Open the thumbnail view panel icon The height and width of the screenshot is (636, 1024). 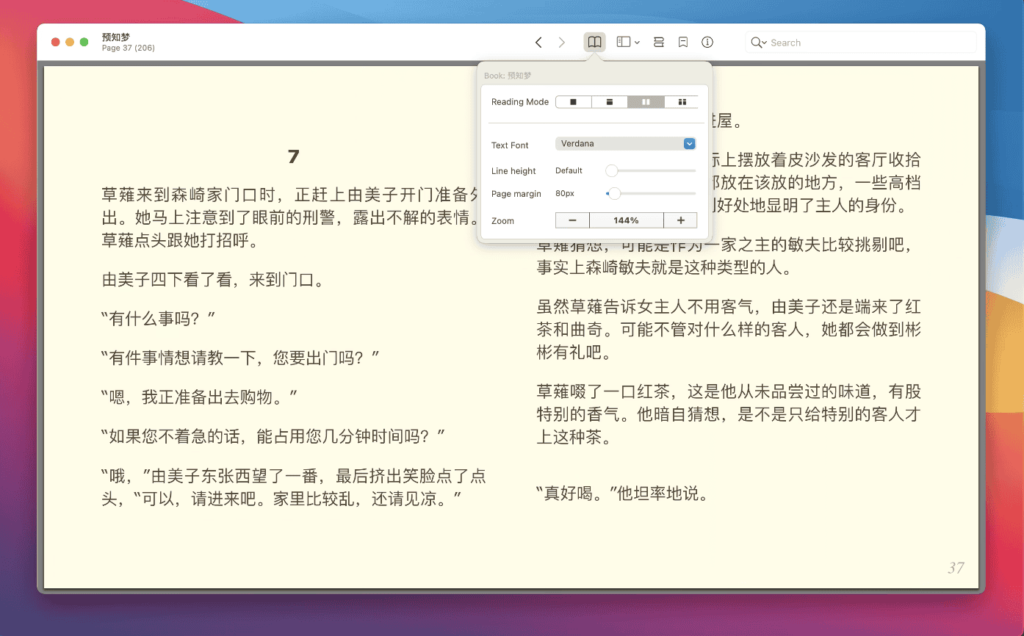[624, 42]
